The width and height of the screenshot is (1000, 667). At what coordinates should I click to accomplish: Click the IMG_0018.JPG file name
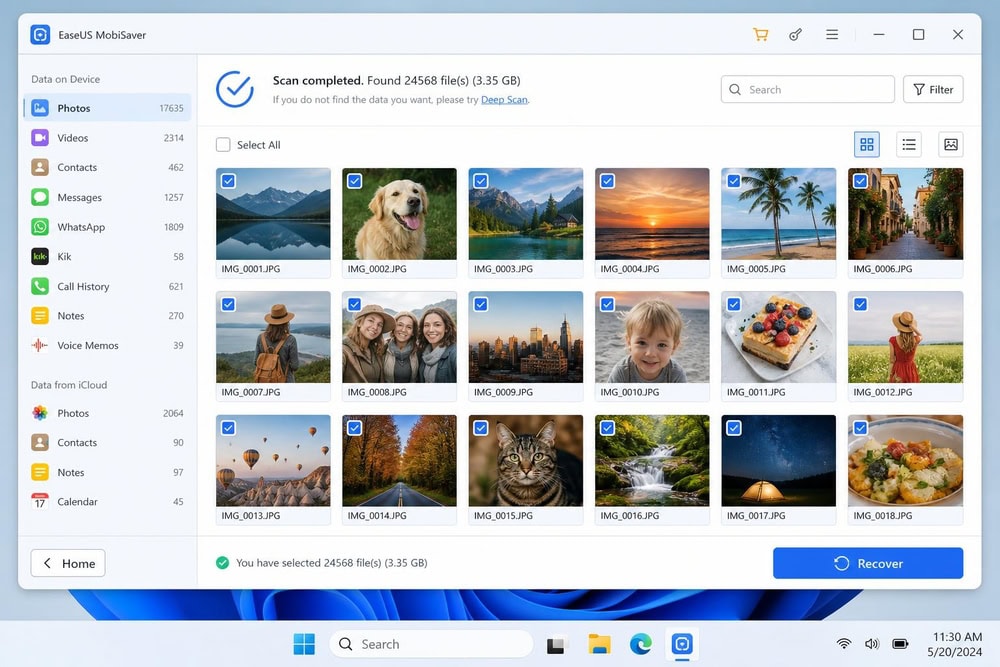click(883, 515)
